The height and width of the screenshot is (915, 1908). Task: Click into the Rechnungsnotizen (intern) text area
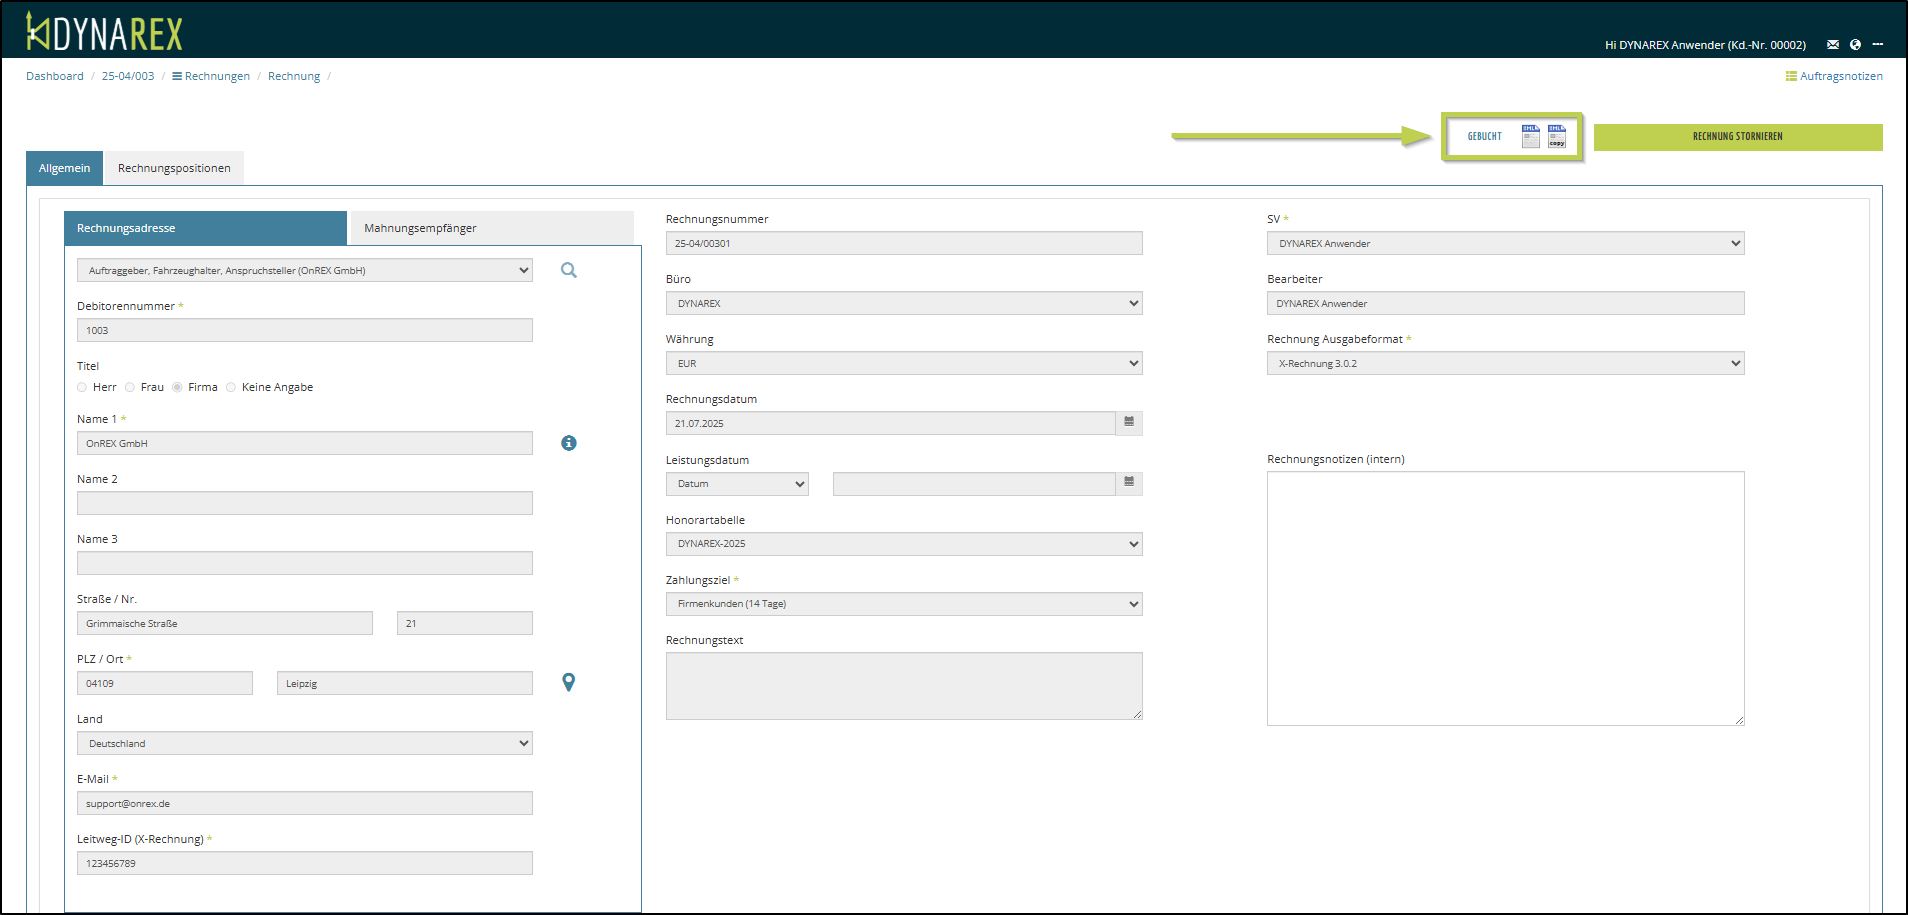coord(1505,598)
